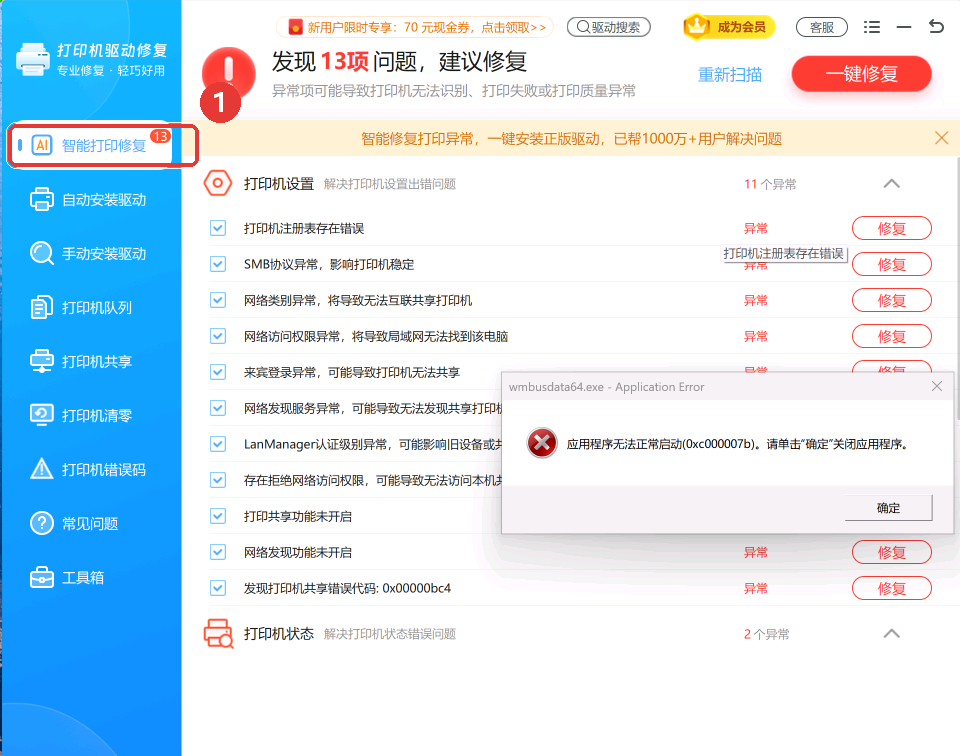Click 修复 for error code 0x00000bc4
Image resolution: width=960 pixels, height=756 pixels.
[891, 588]
